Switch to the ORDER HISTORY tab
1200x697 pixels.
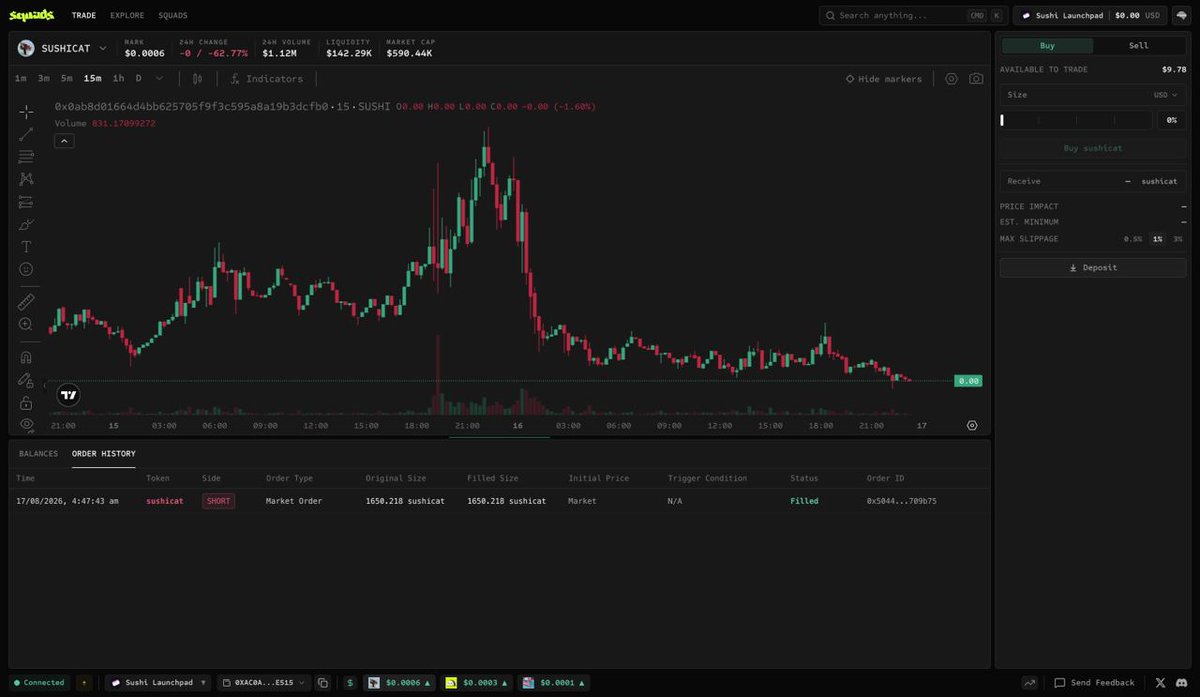coord(104,454)
